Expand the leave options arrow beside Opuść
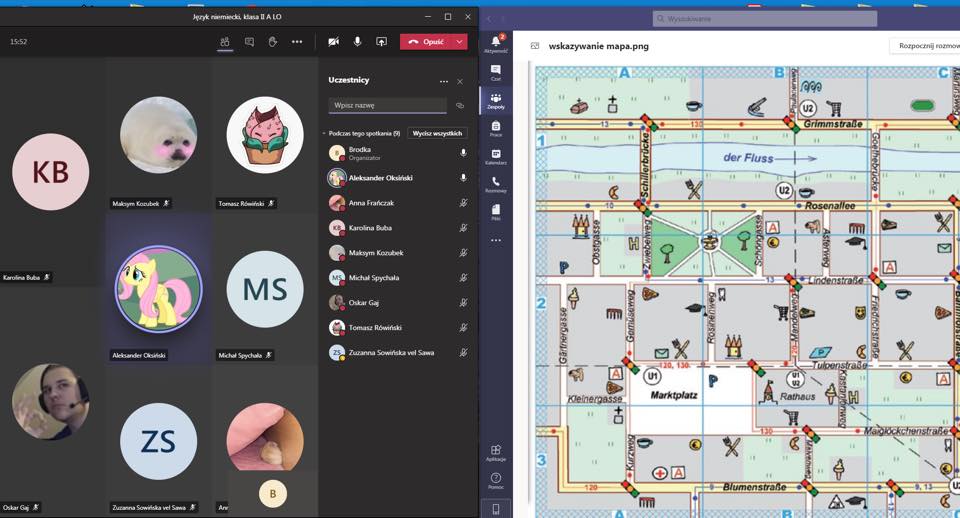960x518 pixels. click(x=460, y=42)
